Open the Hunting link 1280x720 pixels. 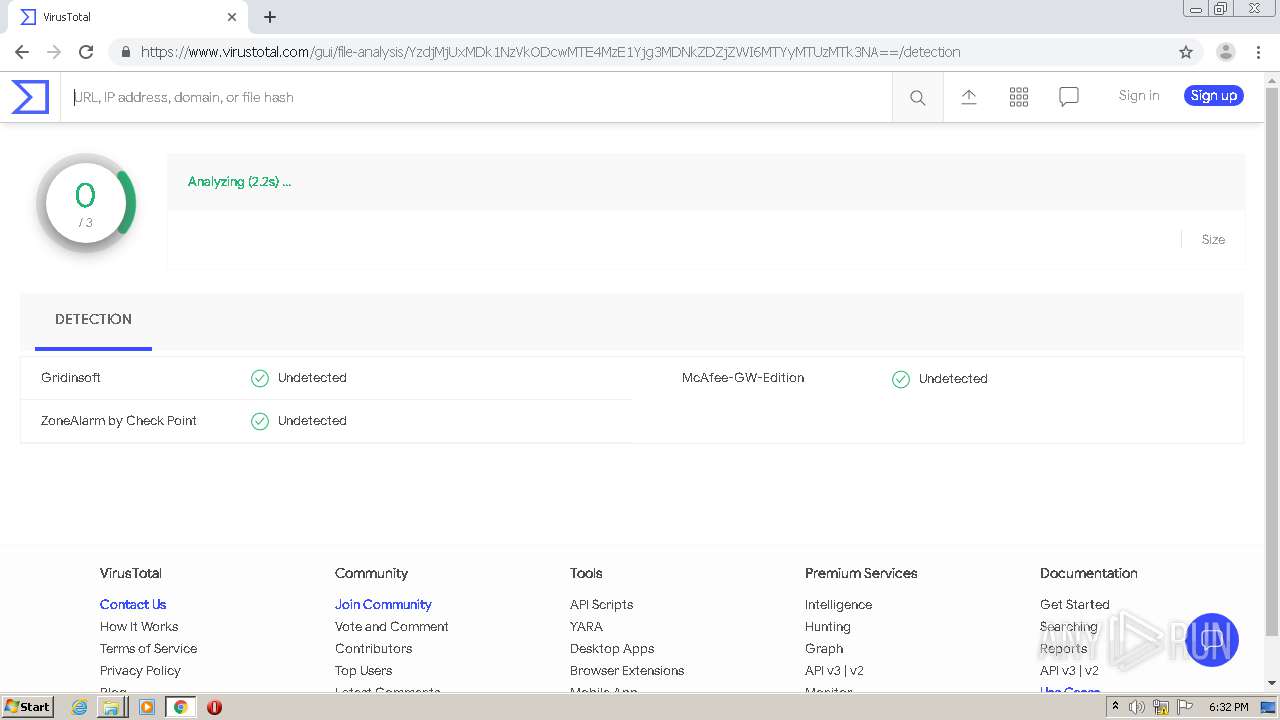coord(827,627)
